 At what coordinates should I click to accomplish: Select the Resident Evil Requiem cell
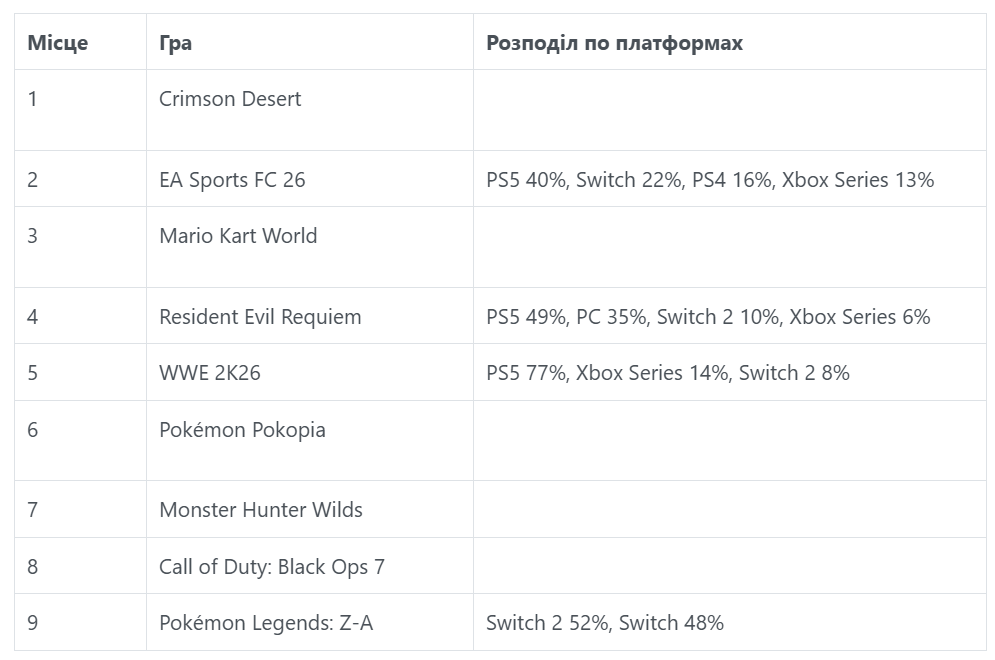[x=310, y=316]
